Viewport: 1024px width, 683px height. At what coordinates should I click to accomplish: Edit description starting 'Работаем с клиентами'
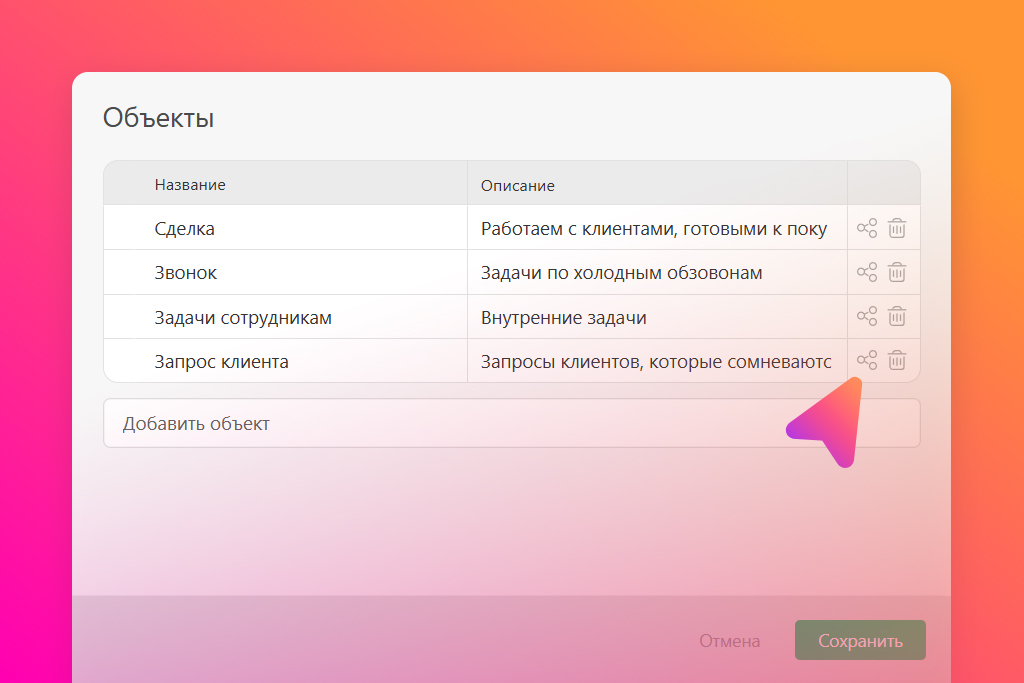coord(654,229)
